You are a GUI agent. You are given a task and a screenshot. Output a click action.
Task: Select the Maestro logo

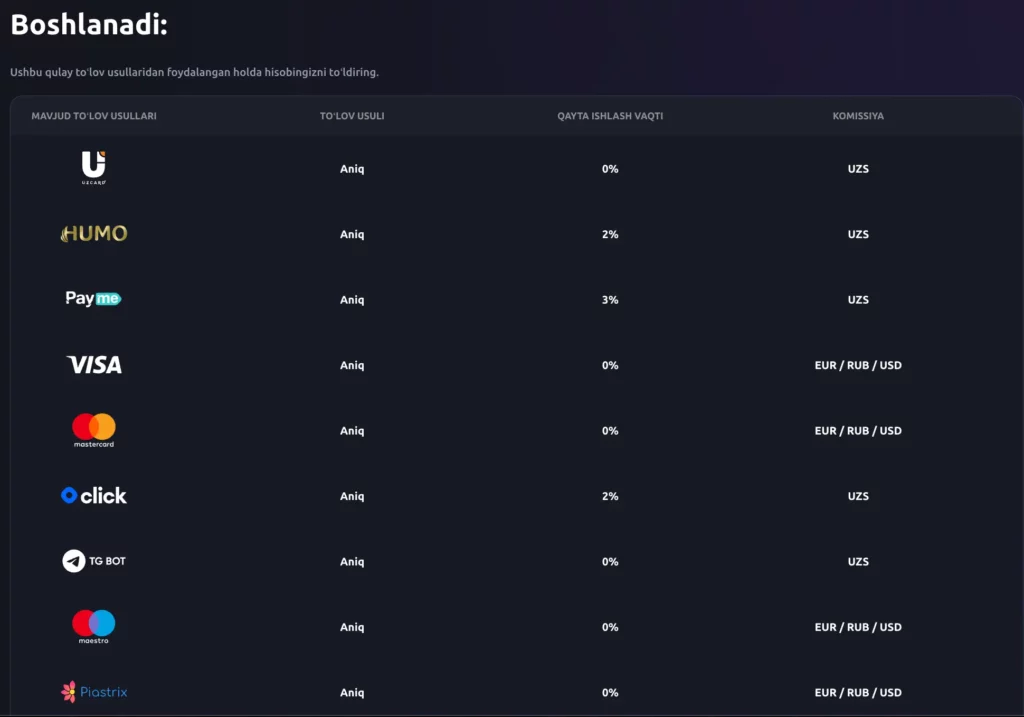94,626
